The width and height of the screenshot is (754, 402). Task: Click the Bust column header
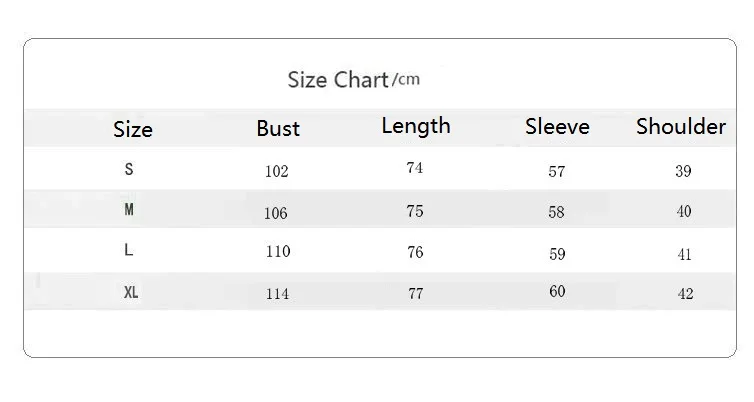pyautogui.click(x=278, y=128)
